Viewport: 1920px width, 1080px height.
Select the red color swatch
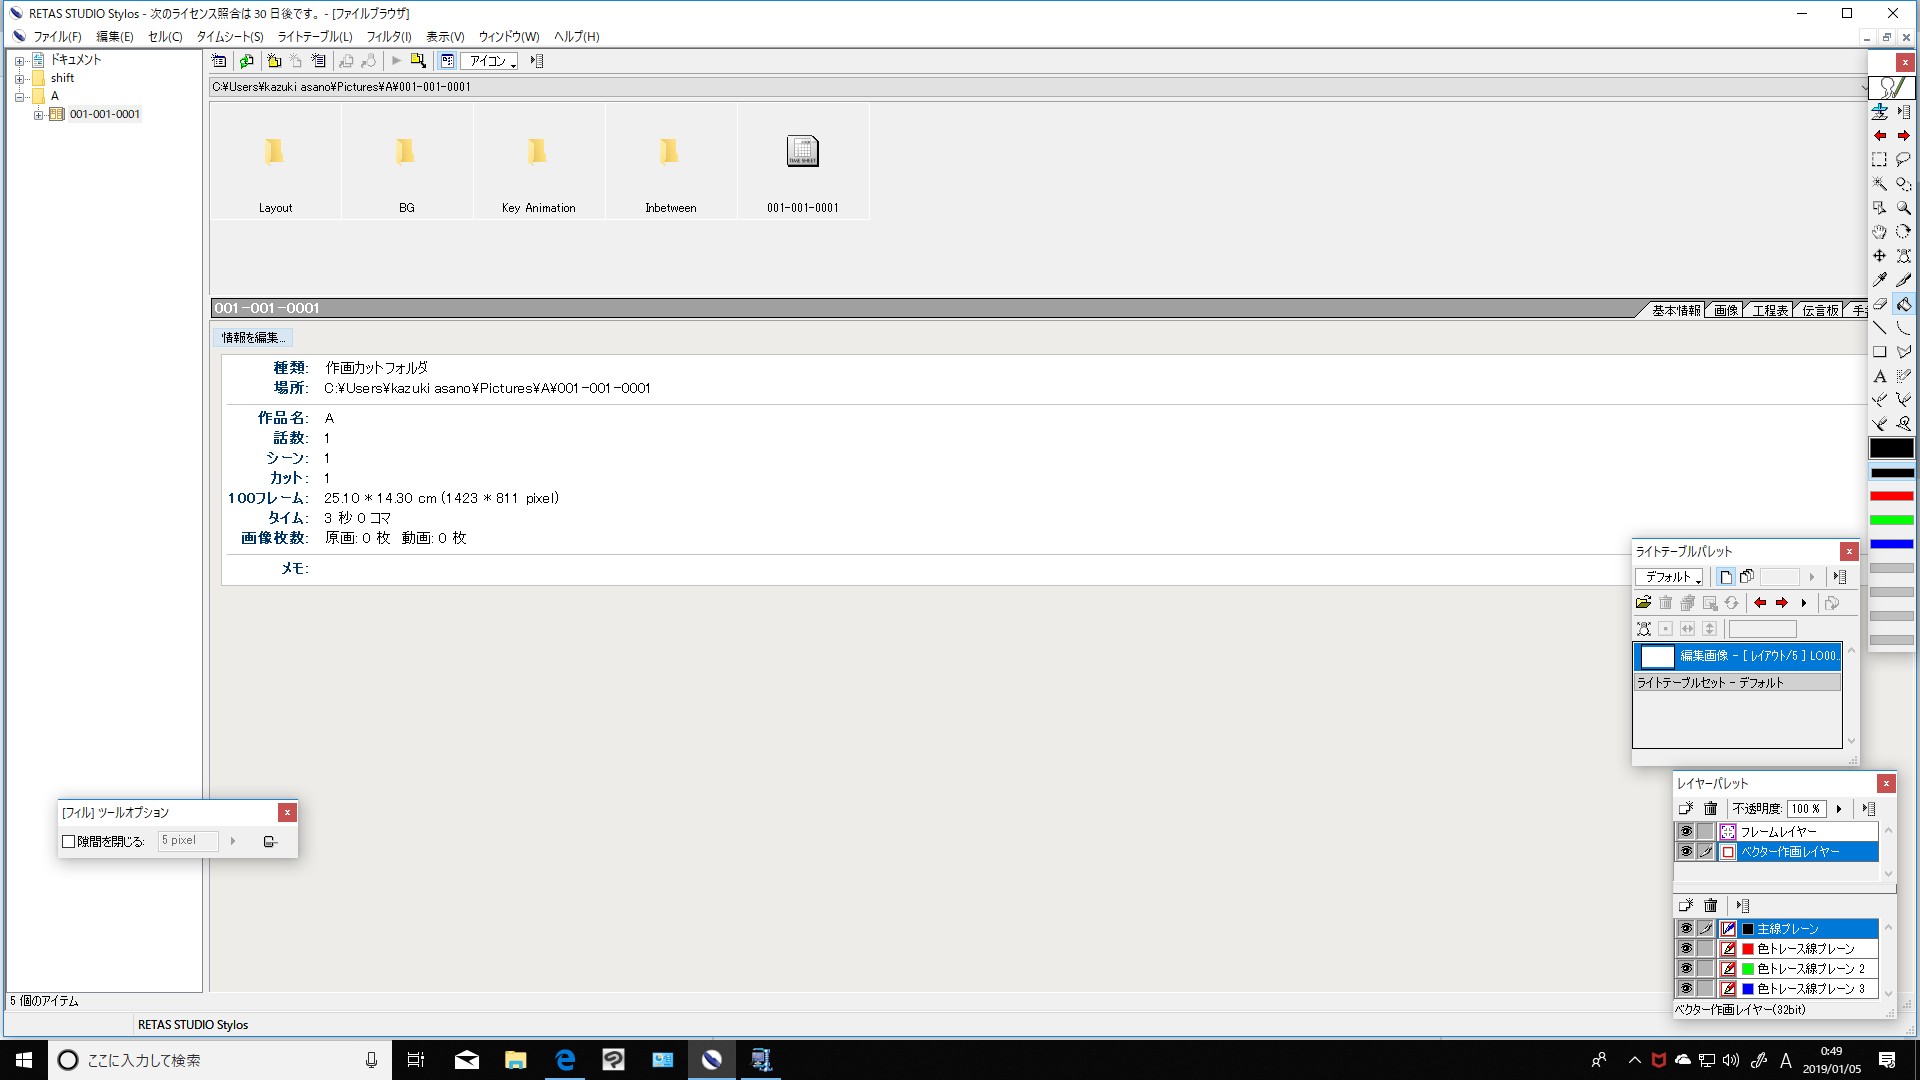[1891, 496]
